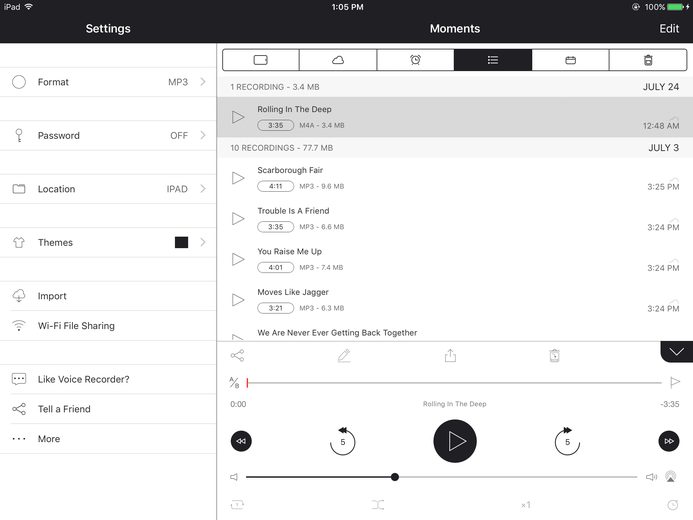693x520 pixels.
Task: Click the delete trash icon in player
Action: click(x=554, y=356)
